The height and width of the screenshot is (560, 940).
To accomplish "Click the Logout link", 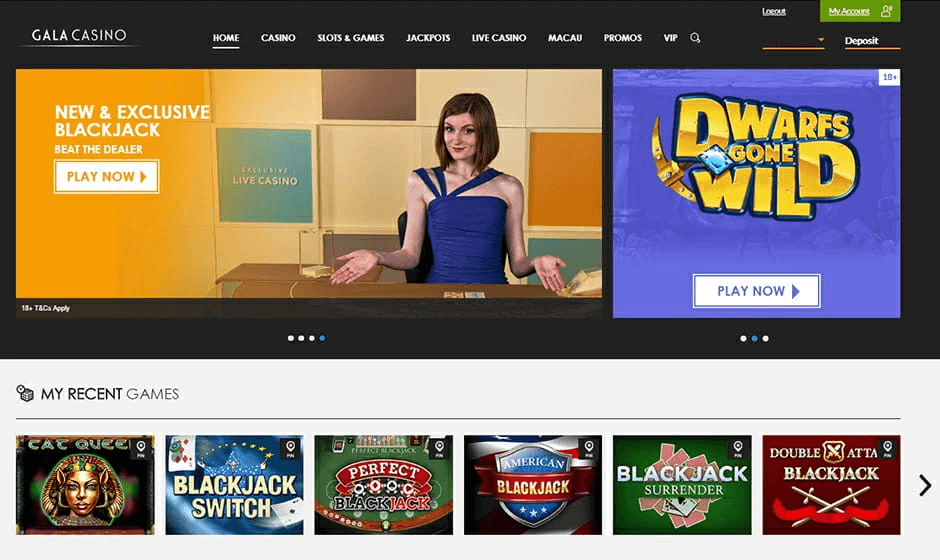I will (x=773, y=11).
